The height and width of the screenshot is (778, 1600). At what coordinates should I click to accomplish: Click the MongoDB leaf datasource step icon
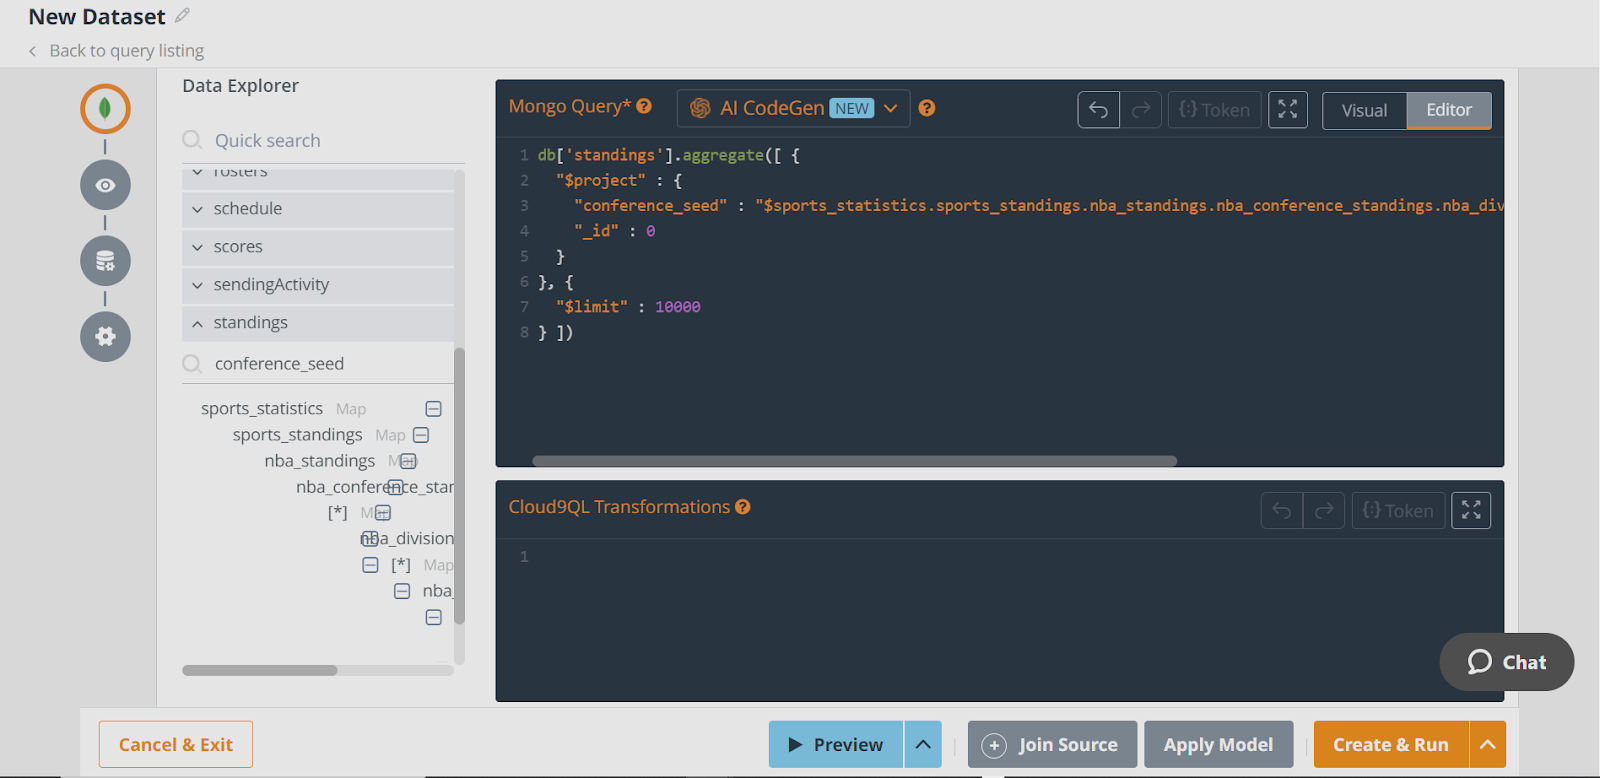coord(105,108)
